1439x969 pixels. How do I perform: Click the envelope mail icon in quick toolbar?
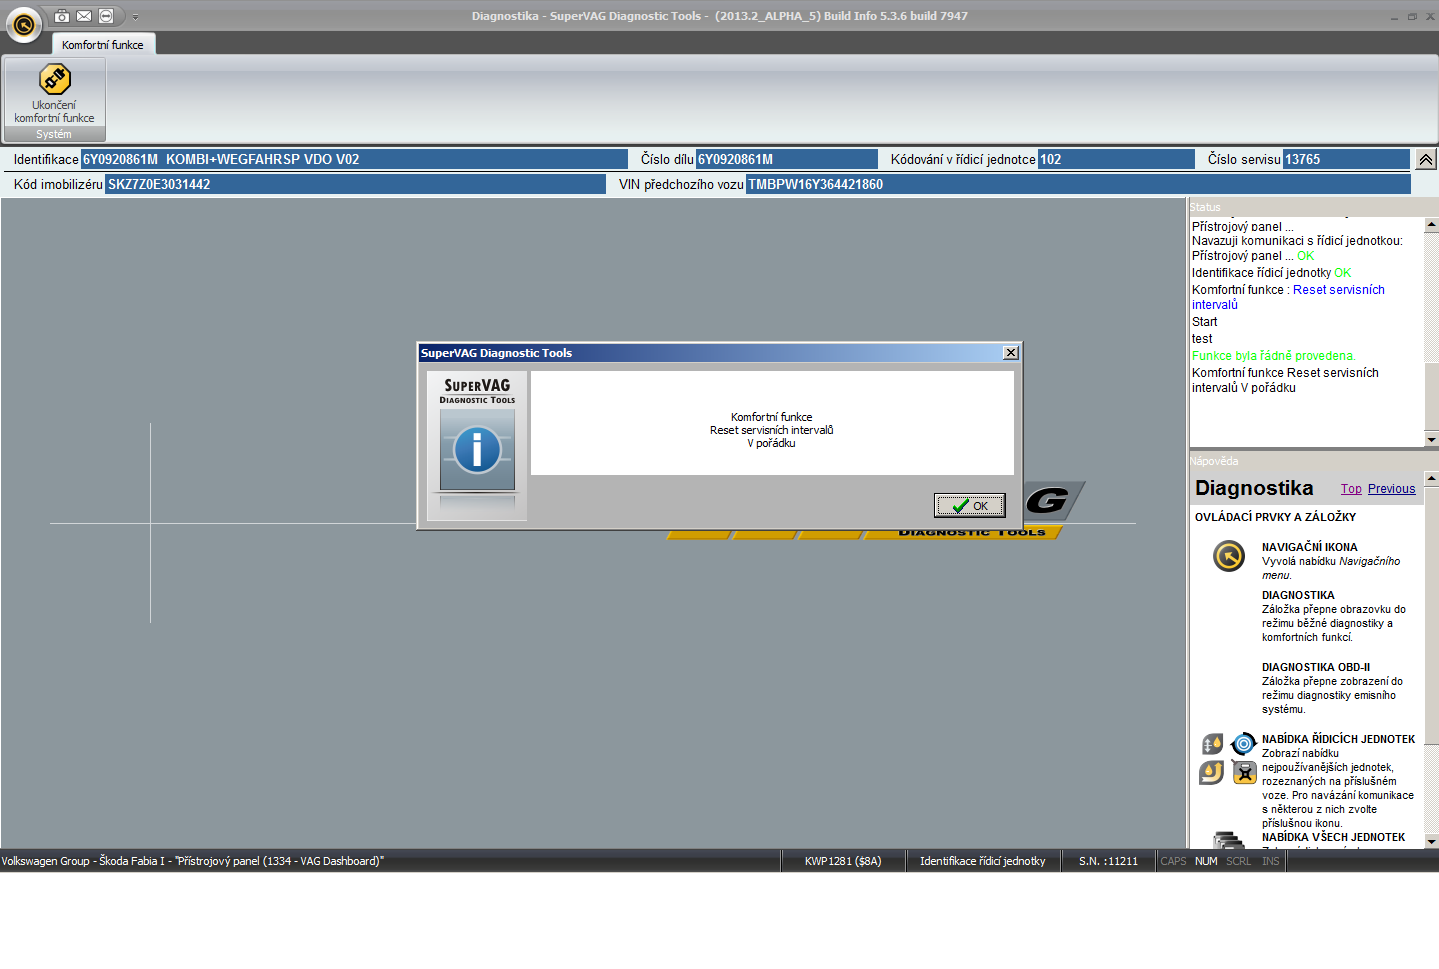(84, 16)
